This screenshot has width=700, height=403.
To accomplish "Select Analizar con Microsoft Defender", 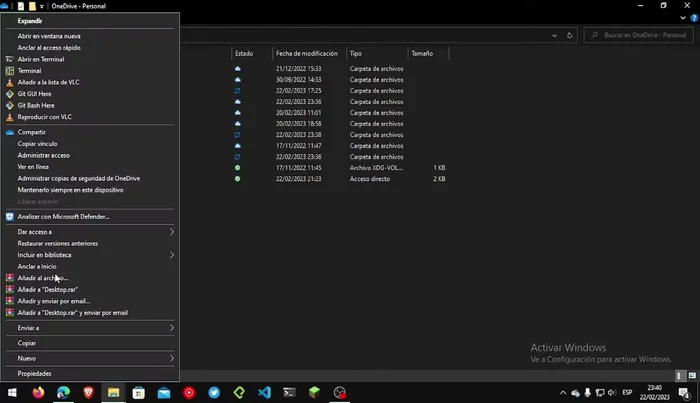I will 90,217.
